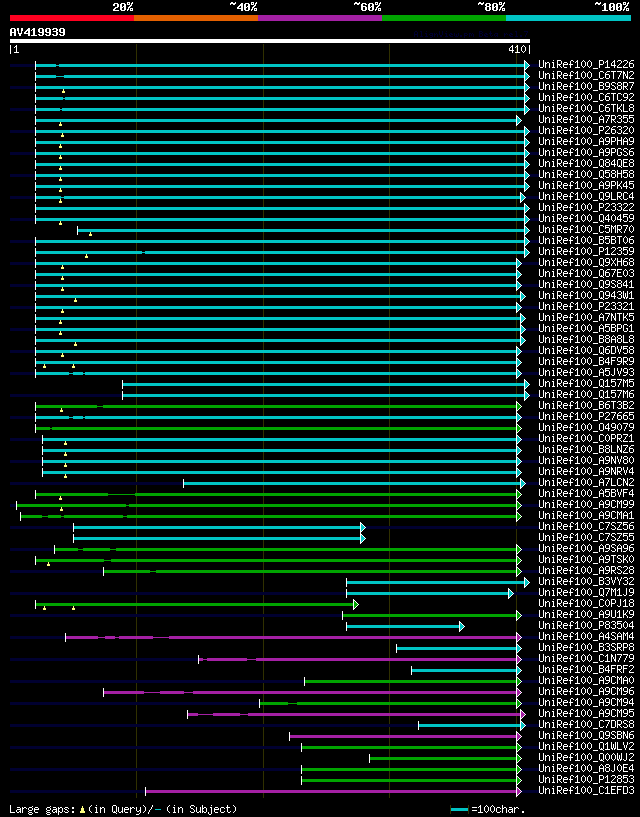
Task: Click the orange ~40% legend color bar
Action: (x=196, y=18)
